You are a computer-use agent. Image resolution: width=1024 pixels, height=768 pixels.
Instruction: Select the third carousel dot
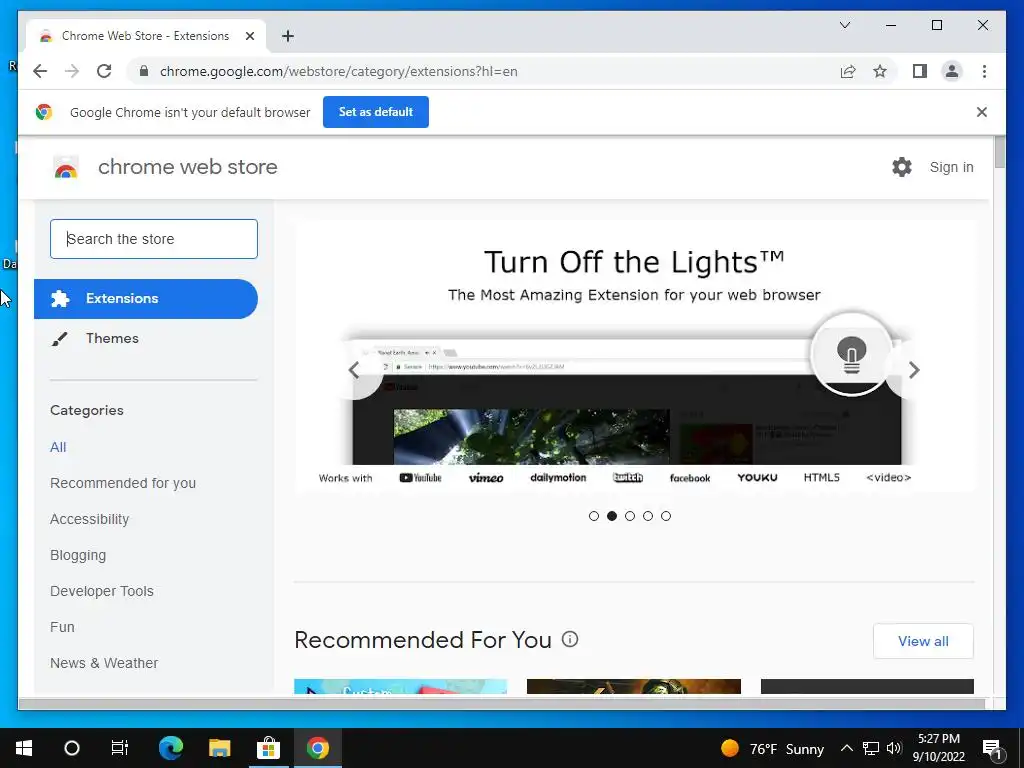tap(630, 516)
